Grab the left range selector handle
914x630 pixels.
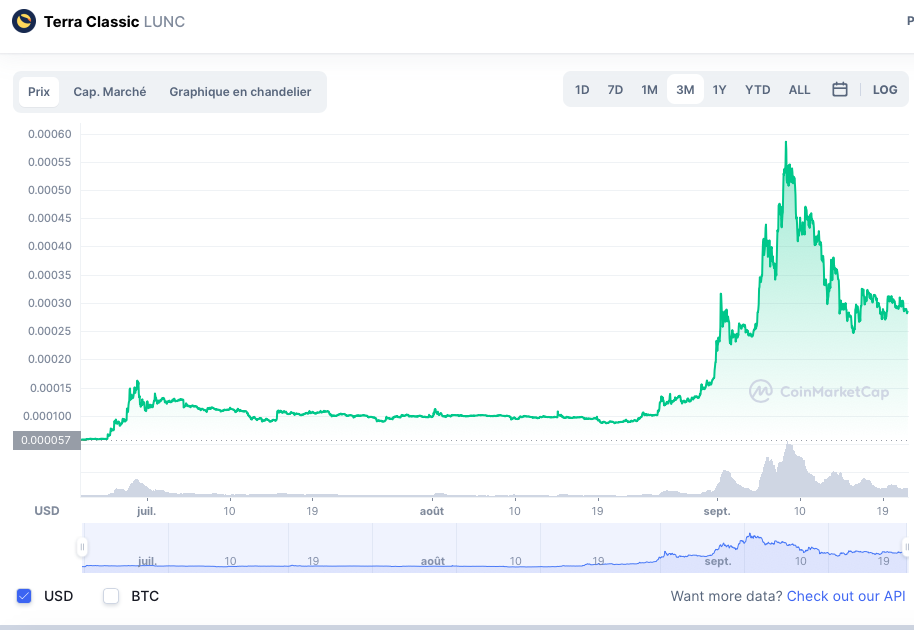(82, 547)
